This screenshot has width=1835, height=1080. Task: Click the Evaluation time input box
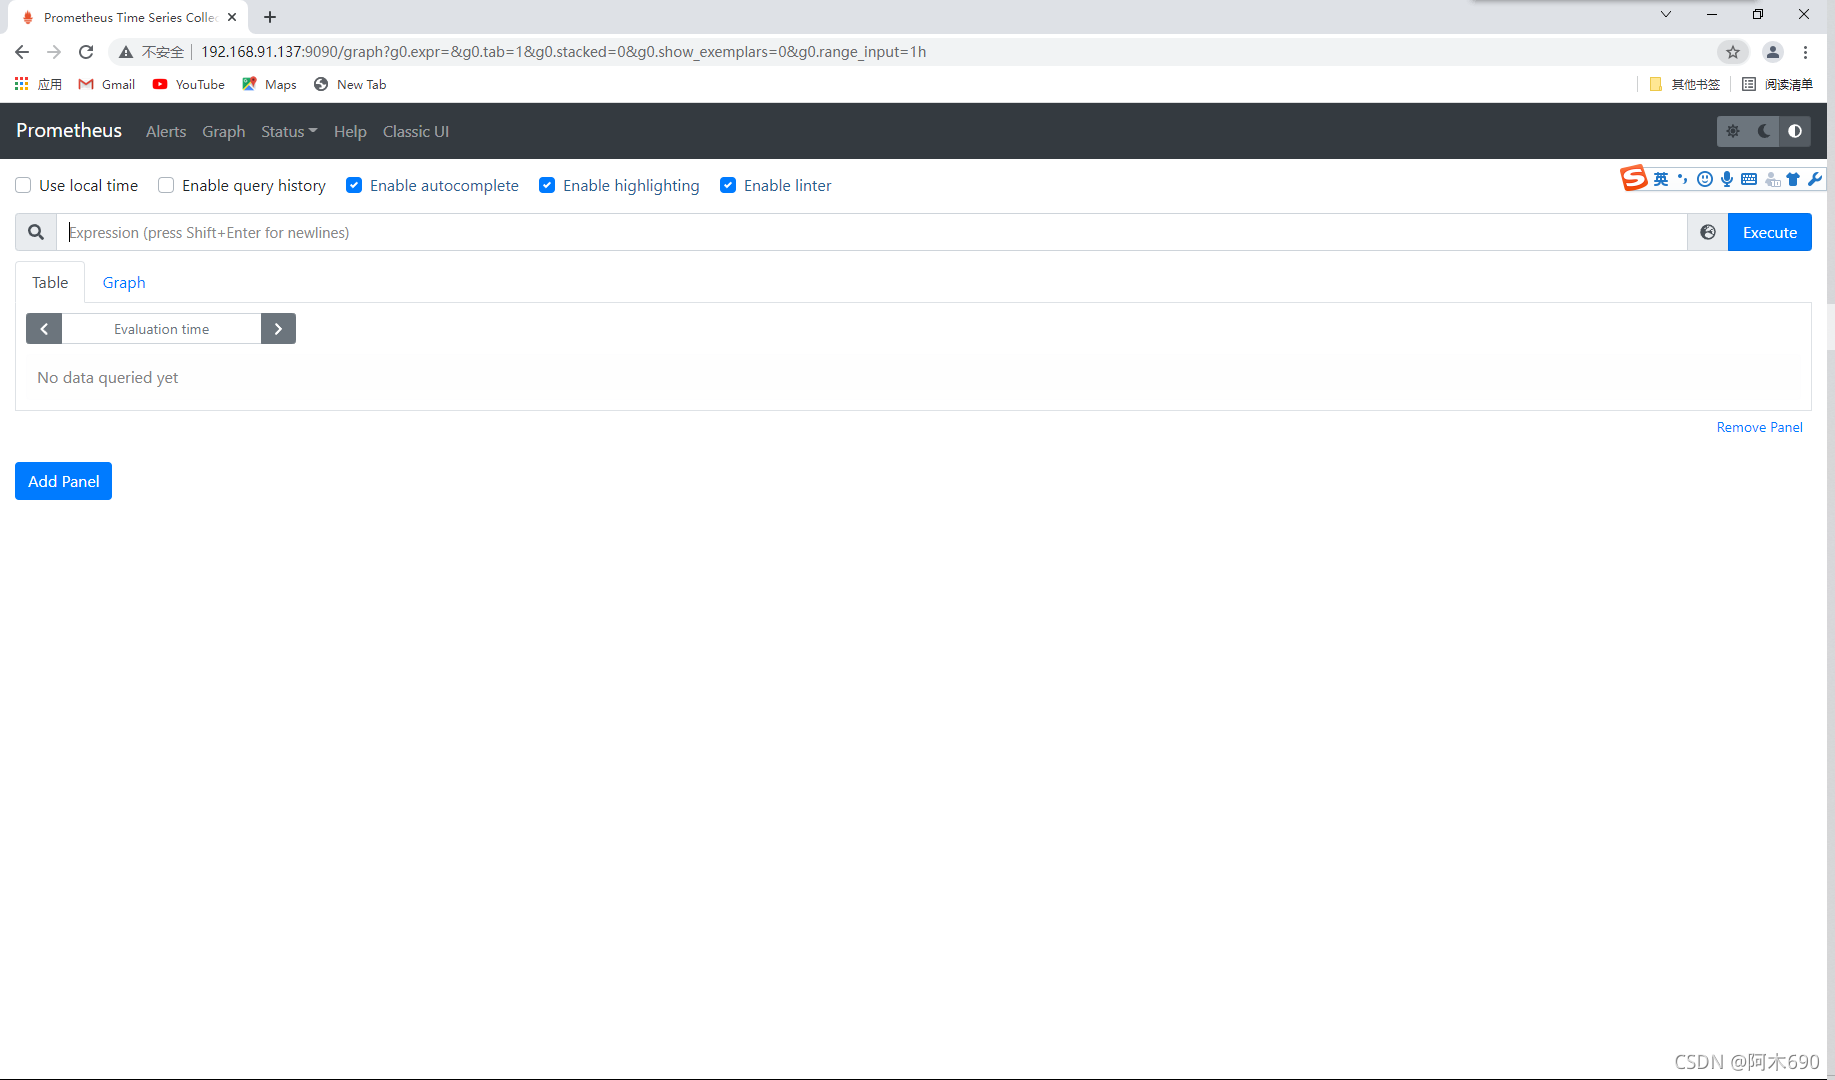click(x=161, y=329)
